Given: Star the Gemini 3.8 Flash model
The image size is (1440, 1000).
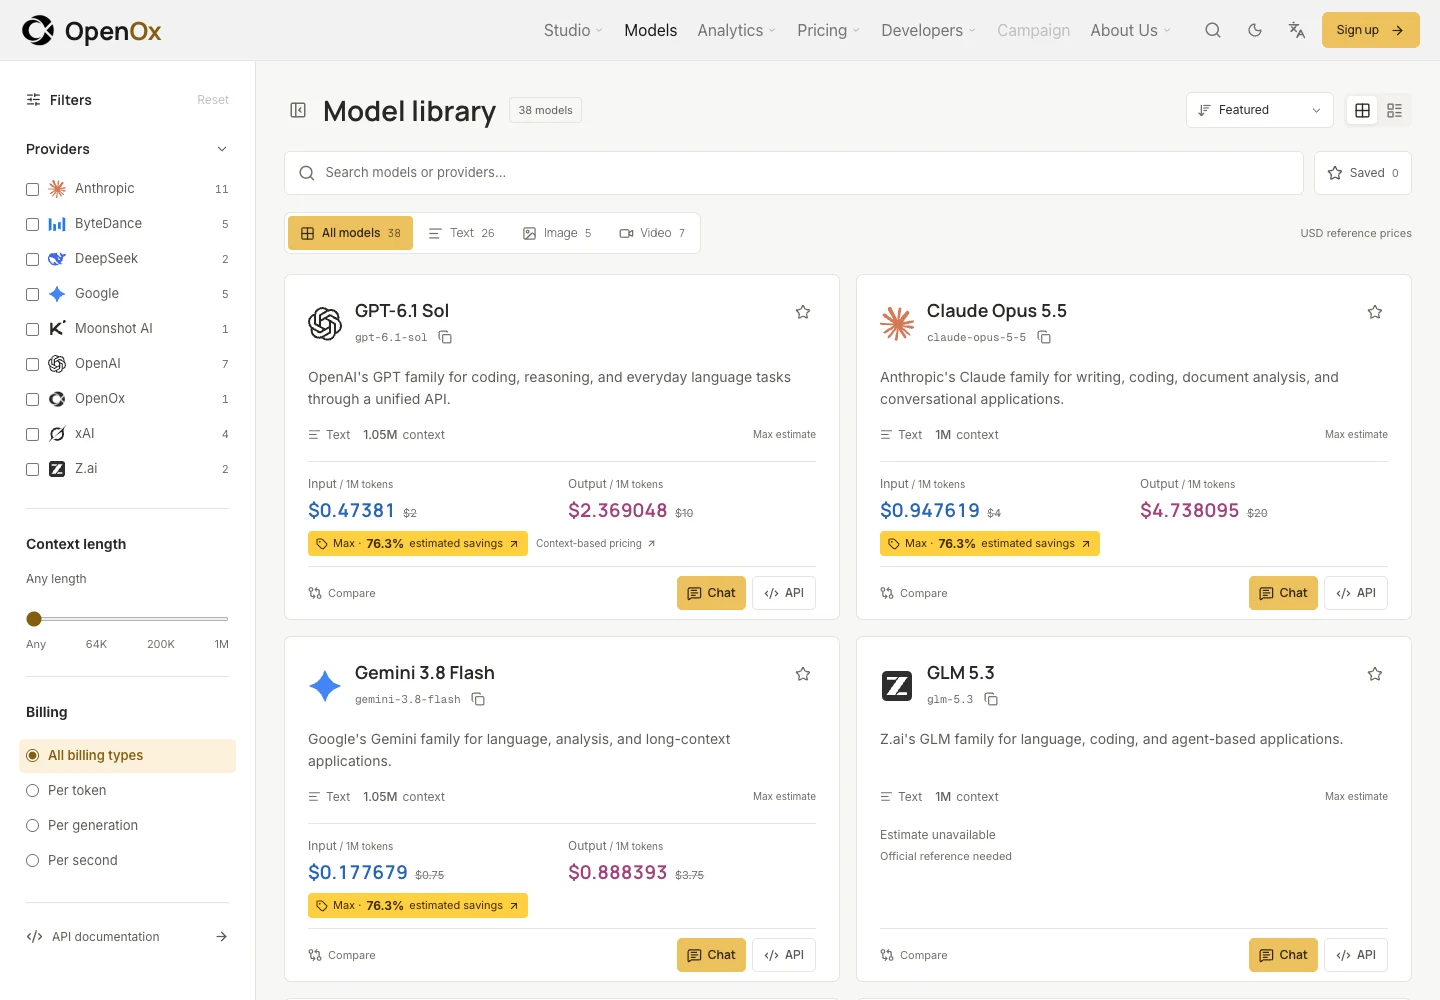Looking at the screenshot, I should 802,674.
